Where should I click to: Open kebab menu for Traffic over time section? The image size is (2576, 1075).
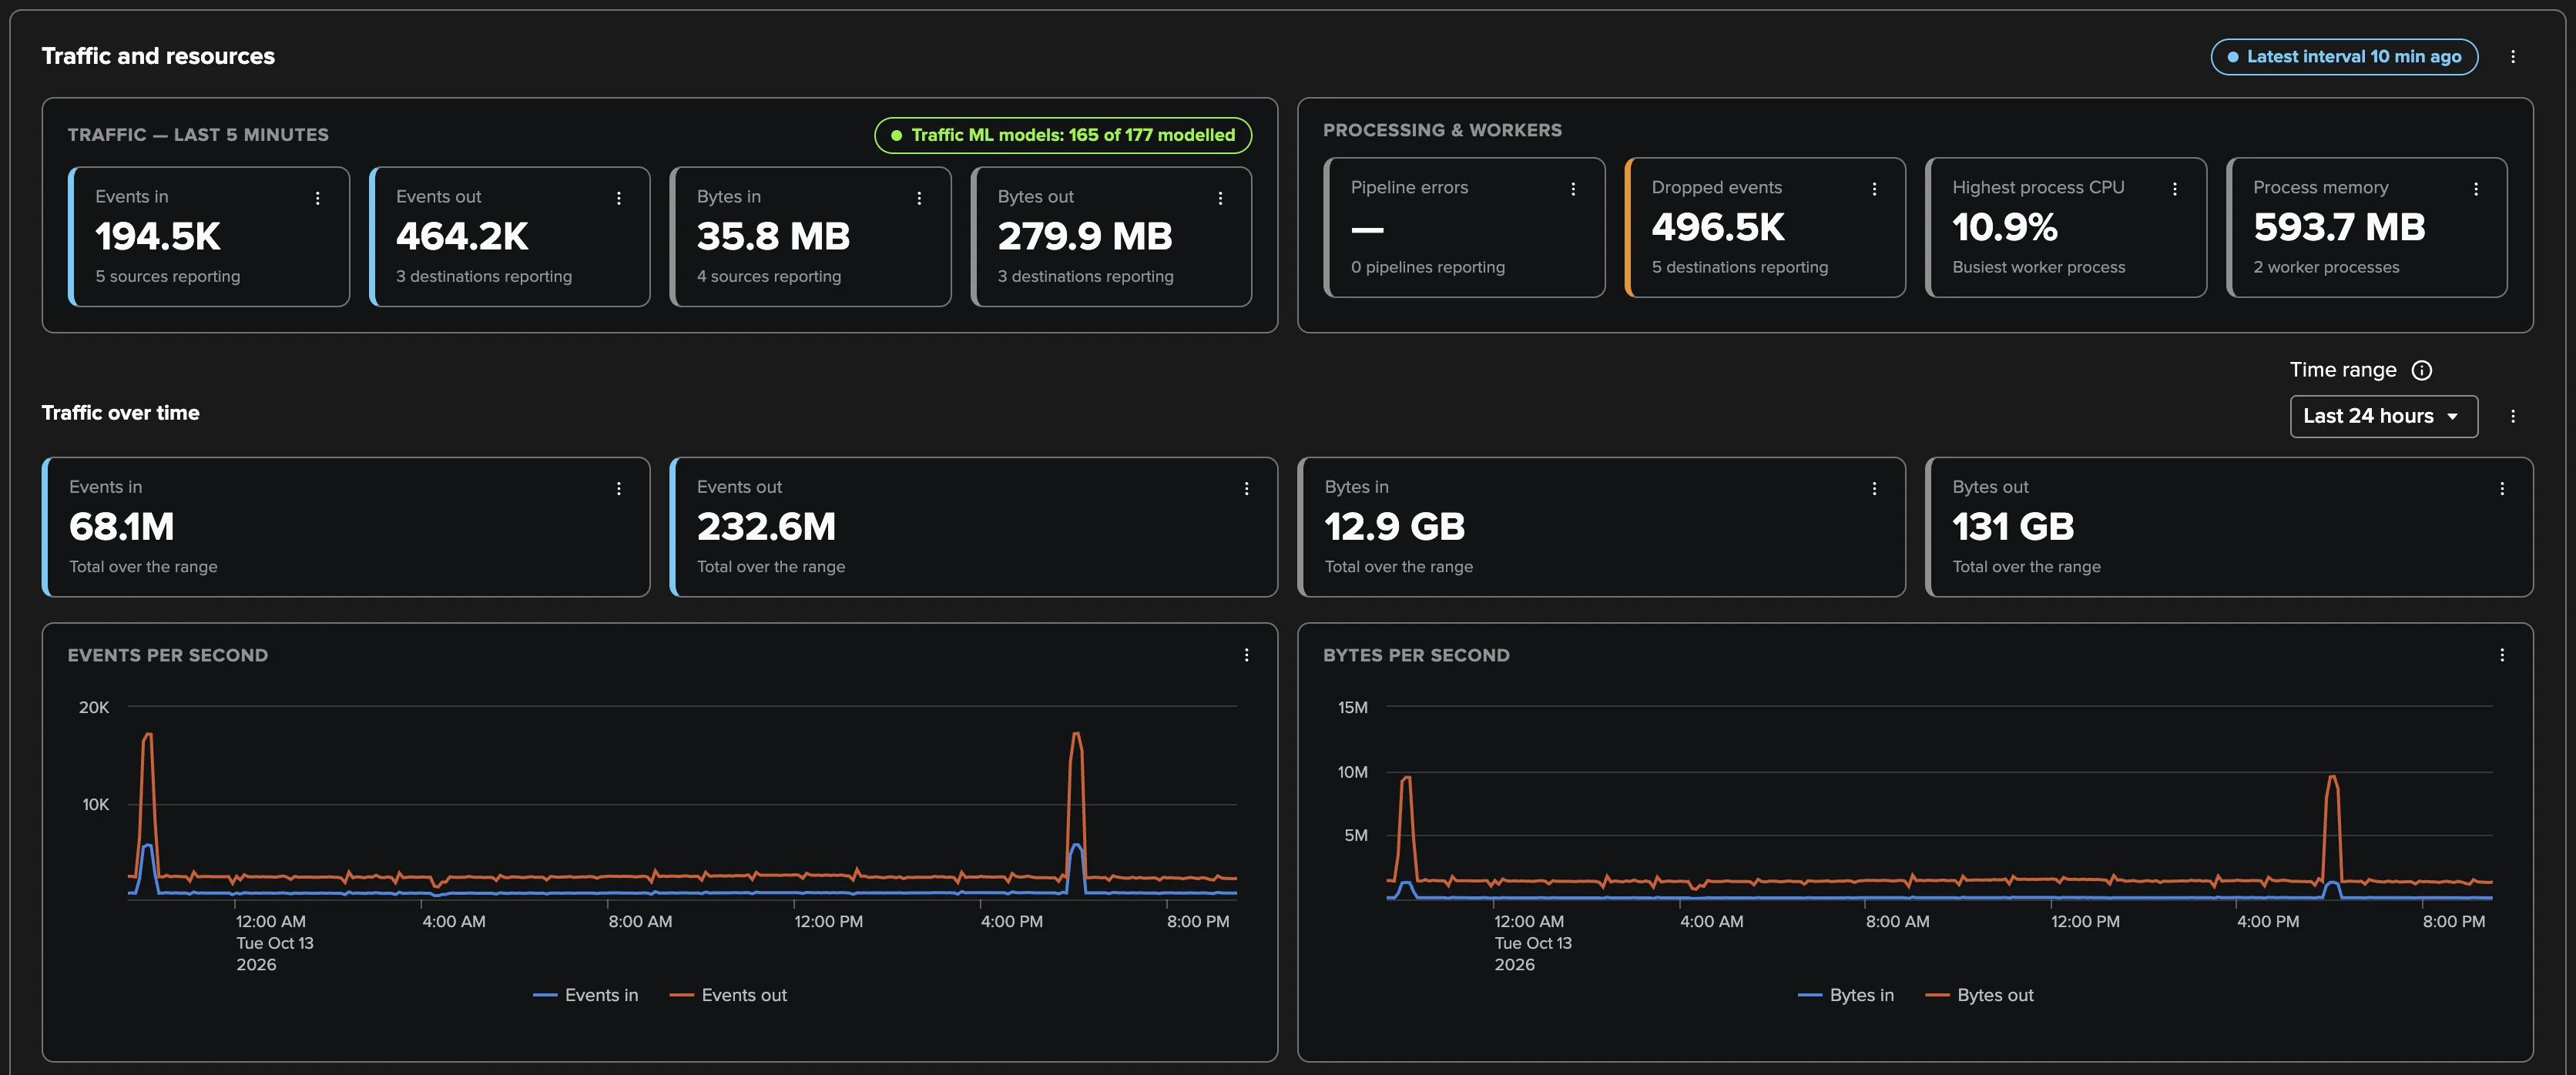click(2512, 416)
